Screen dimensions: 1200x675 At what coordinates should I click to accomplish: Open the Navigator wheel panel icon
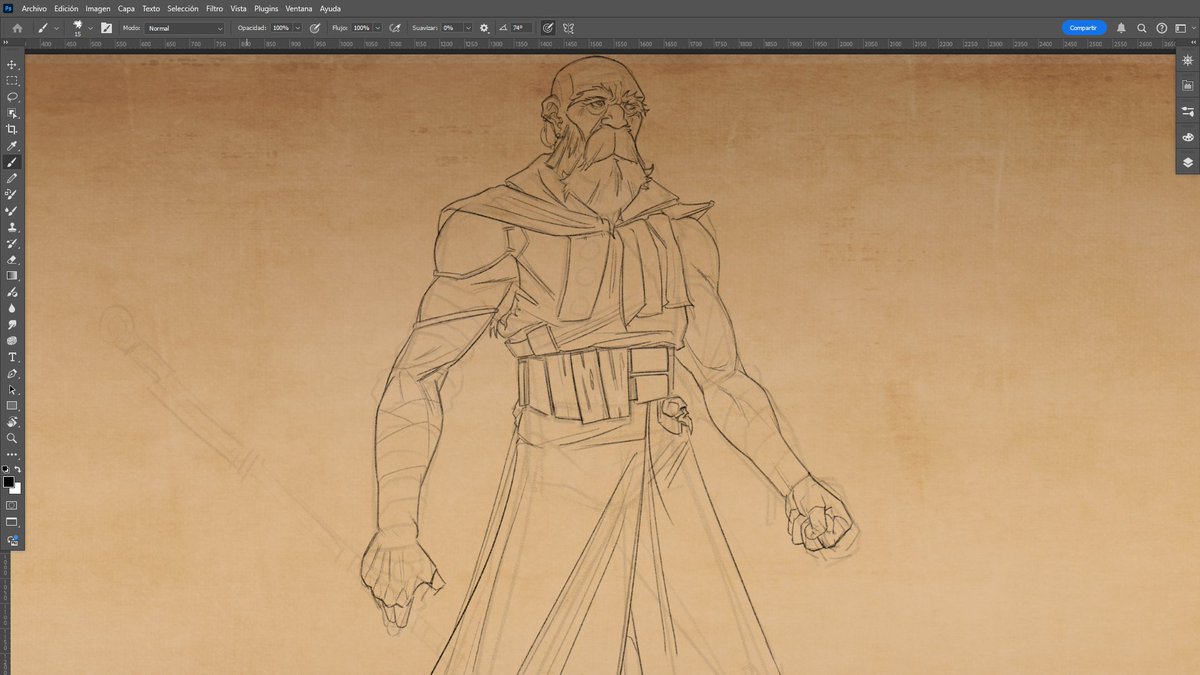(x=1187, y=61)
